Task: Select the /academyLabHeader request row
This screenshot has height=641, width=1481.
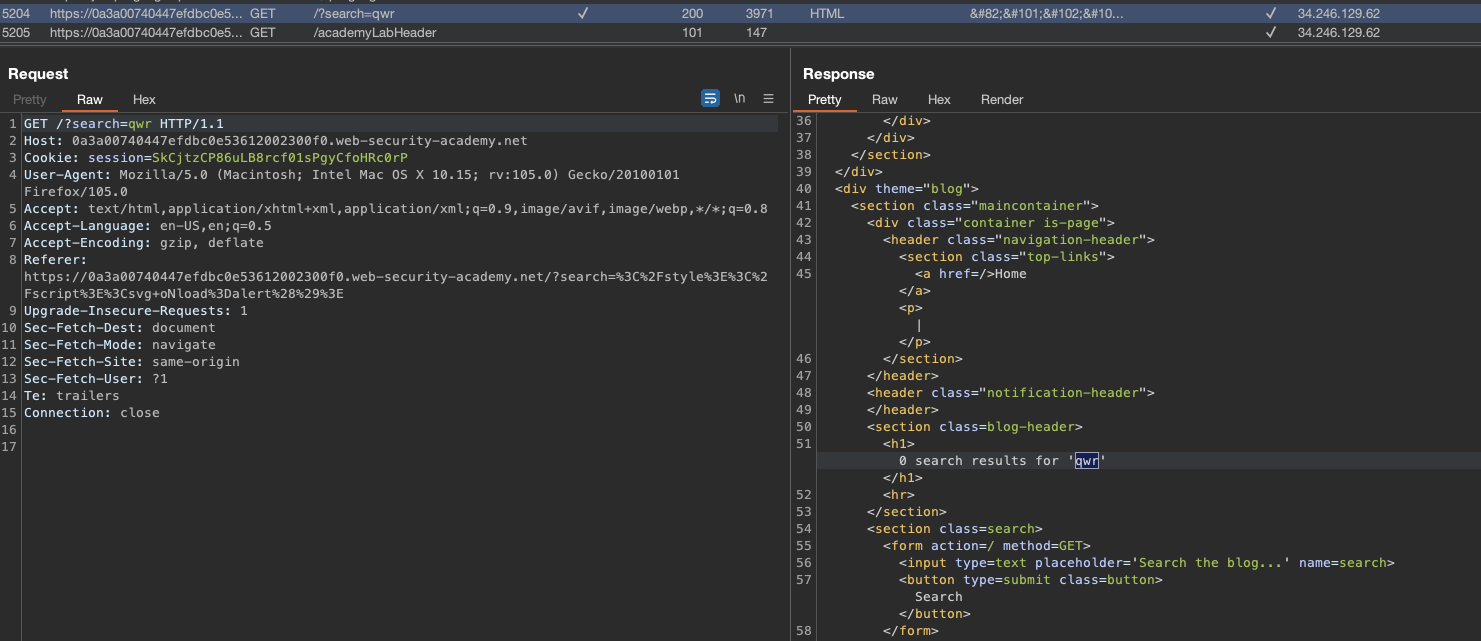Action: tap(375, 32)
